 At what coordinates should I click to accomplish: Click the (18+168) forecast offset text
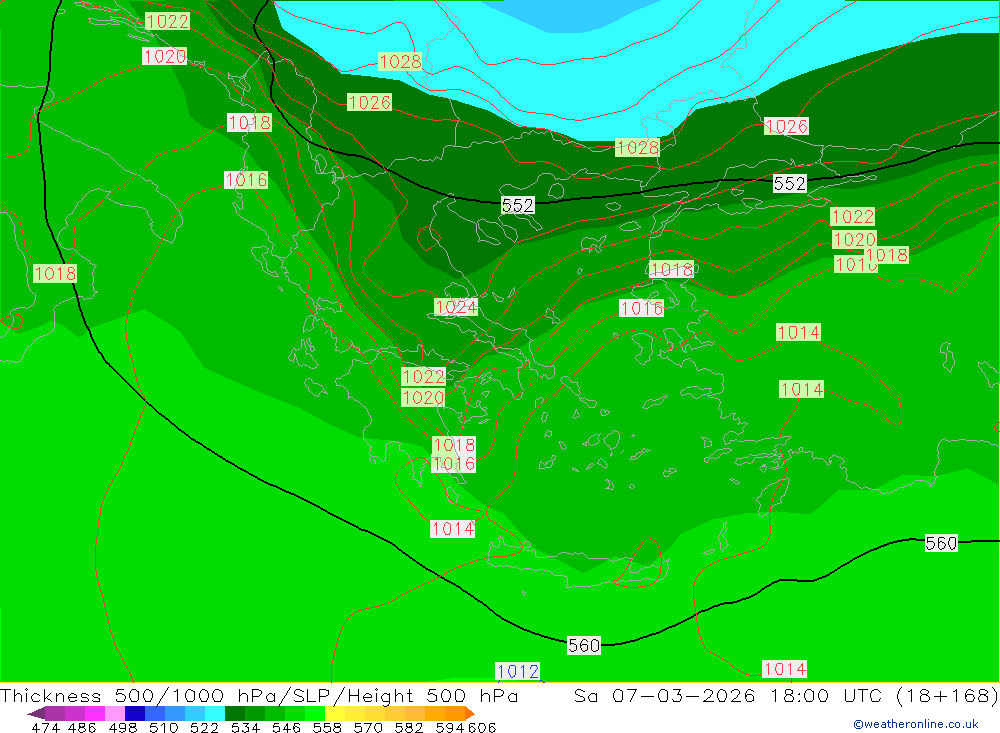tap(947, 695)
